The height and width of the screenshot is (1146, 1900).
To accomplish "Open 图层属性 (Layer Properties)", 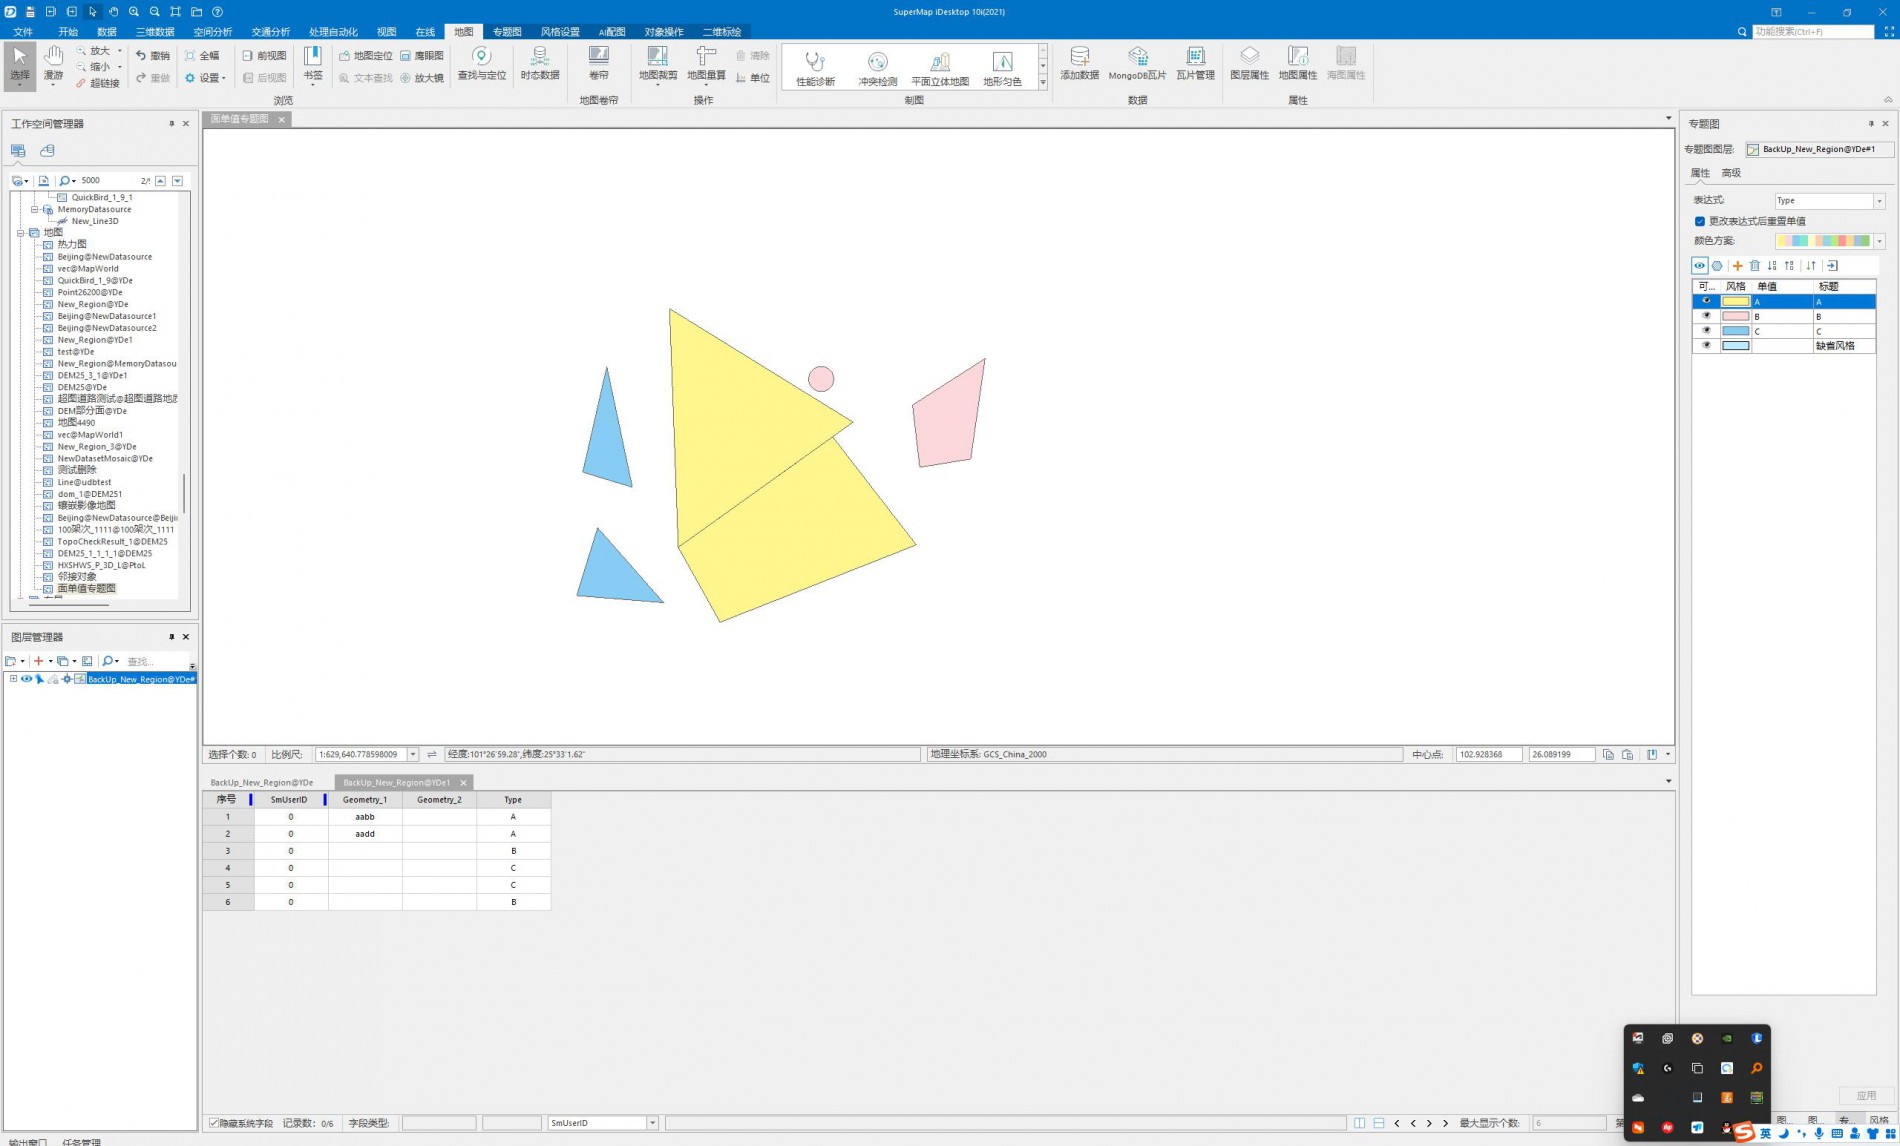I will (1249, 64).
